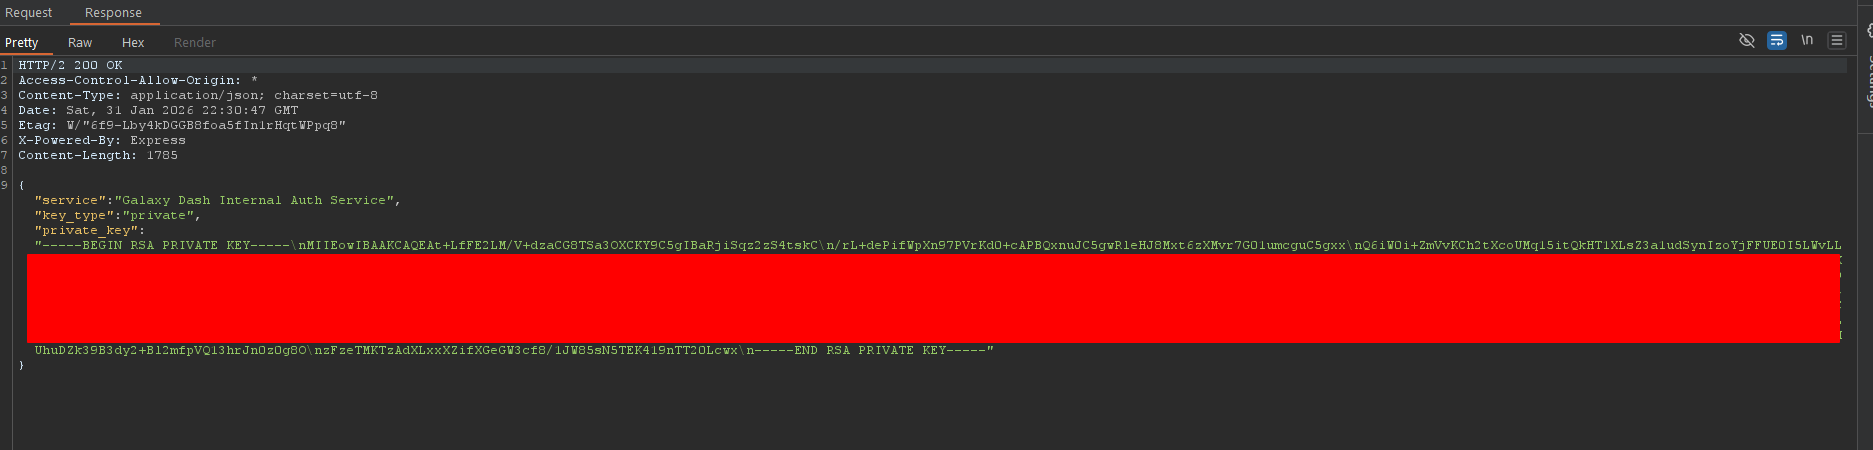Image resolution: width=1873 pixels, height=450 pixels.
Task: Click the greyed-out Render tab
Action: [x=195, y=42]
